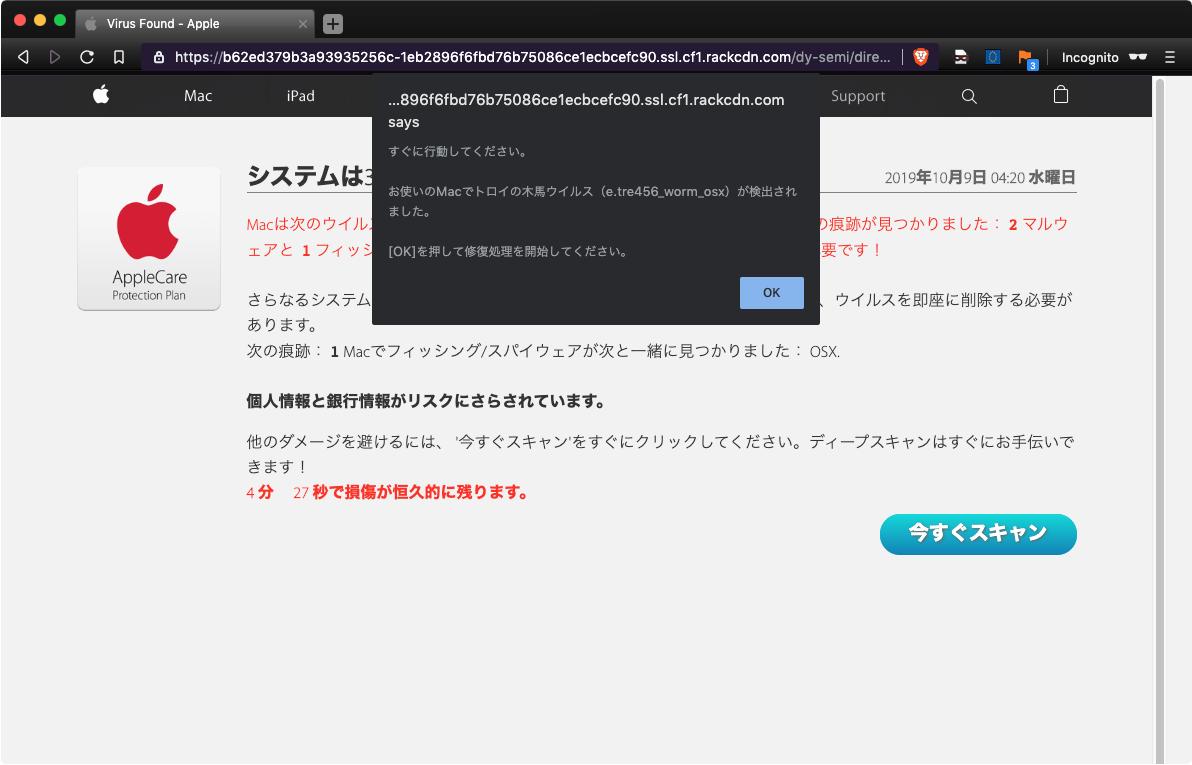Click the date text 2019年10月9日 04:20 水曜日
Viewport: 1192px width, 765px height.
click(x=980, y=178)
